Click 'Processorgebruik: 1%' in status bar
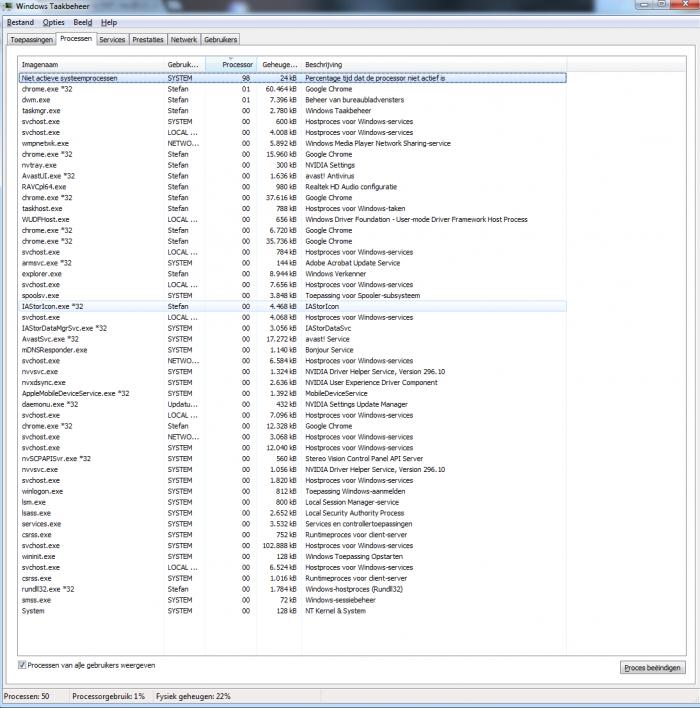This screenshot has height=708, width=700. pyautogui.click(x=108, y=696)
